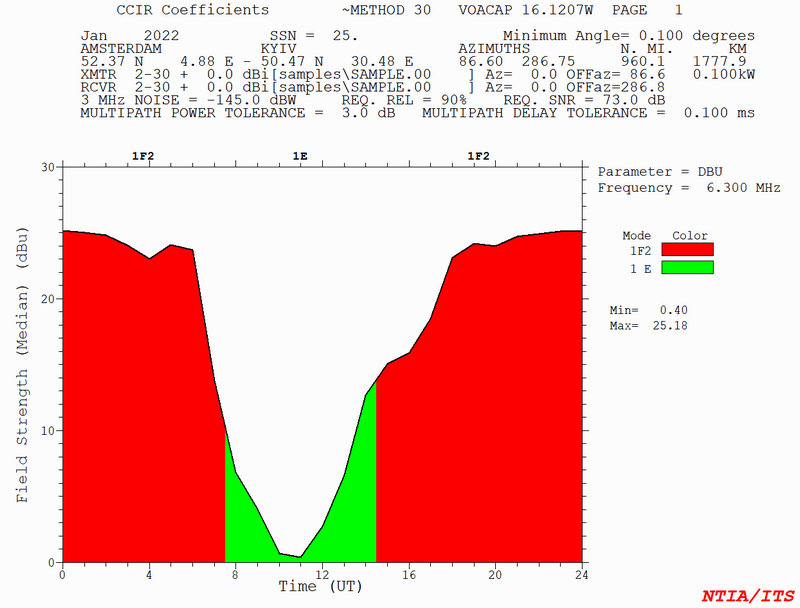Click the KYIV receiver location name
Image resolution: width=800 pixels, height=608 pixels.
coord(278,49)
